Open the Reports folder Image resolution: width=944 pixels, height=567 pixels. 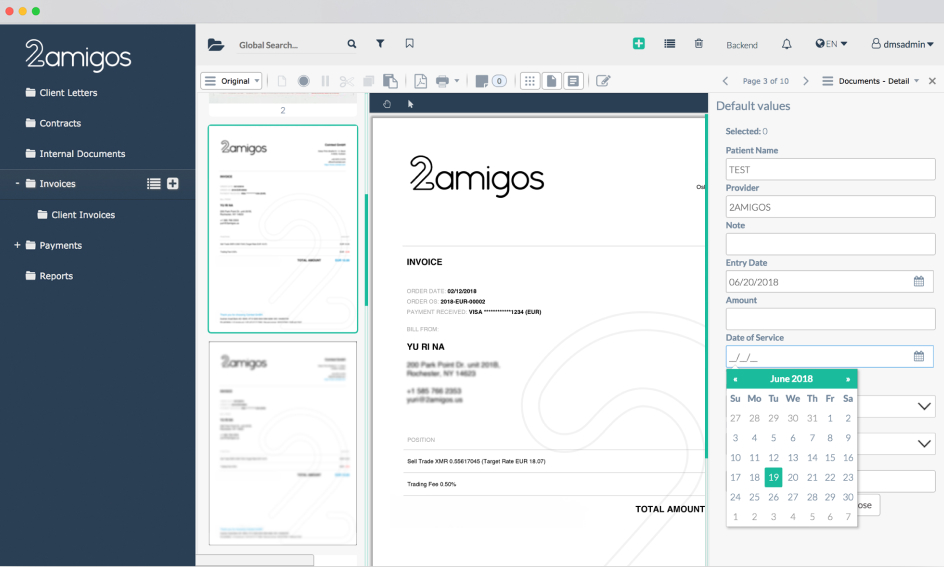pyautogui.click(x=56, y=276)
